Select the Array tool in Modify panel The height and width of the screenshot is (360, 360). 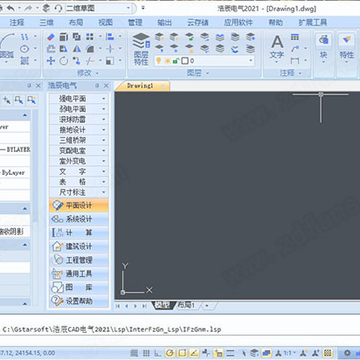coord(90,37)
